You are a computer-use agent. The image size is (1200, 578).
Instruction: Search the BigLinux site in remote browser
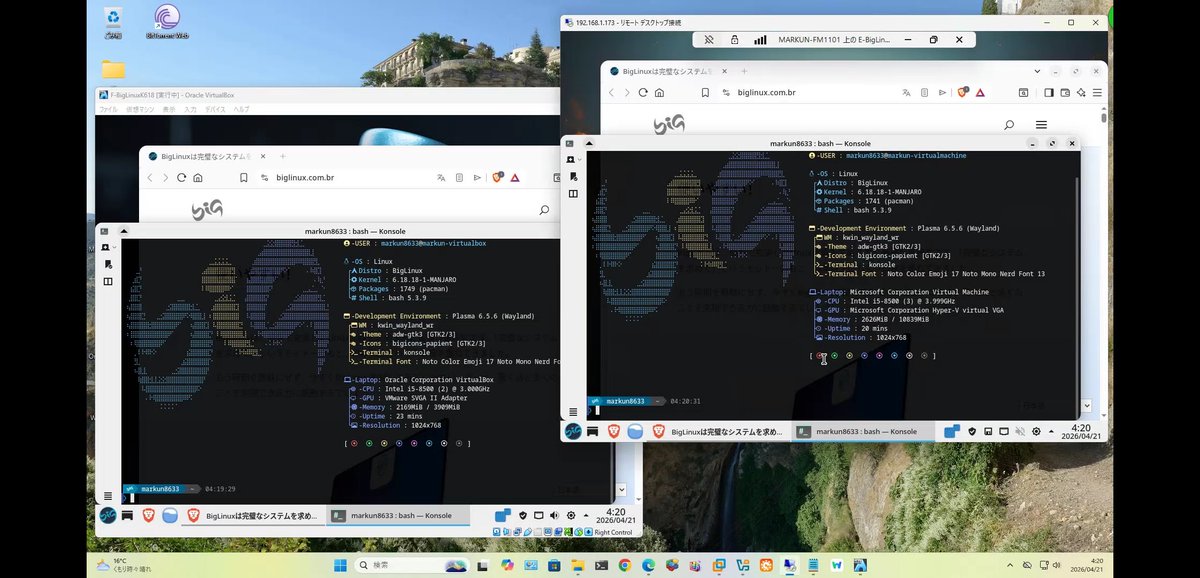pyautogui.click(x=1009, y=125)
